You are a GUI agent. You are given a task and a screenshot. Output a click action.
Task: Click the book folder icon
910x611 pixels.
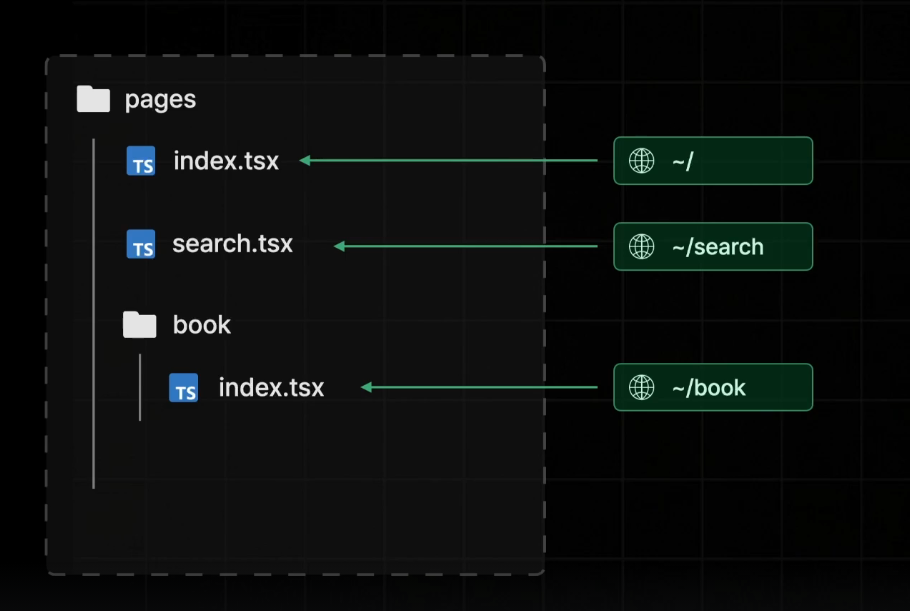coord(139,324)
